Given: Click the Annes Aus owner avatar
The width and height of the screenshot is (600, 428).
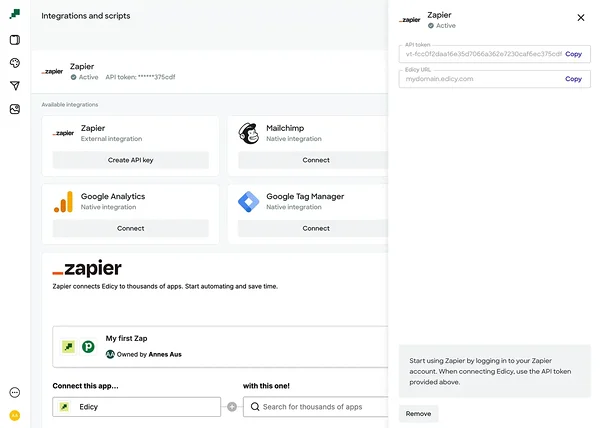Looking at the screenshot, I should coord(110,354).
